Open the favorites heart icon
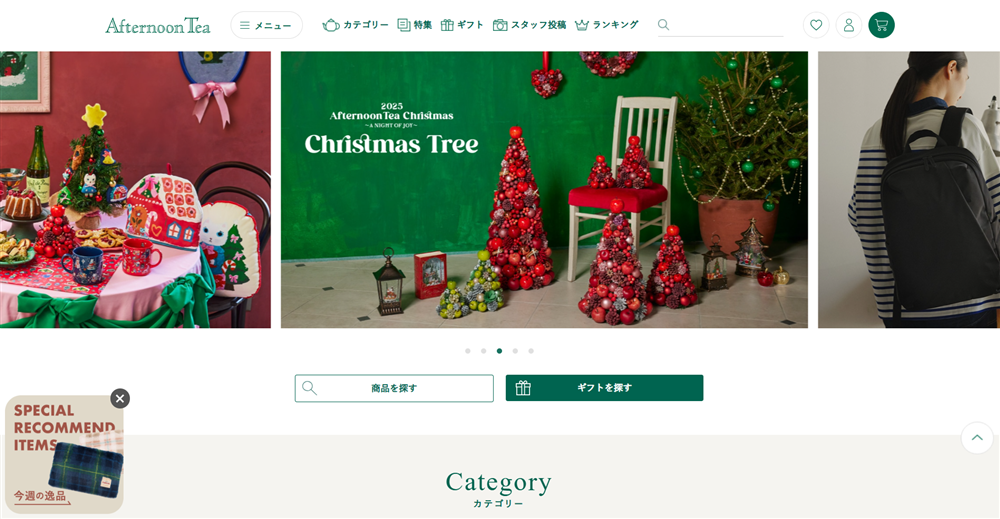Image resolution: width=1000 pixels, height=519 pixels. coord(816,26)
